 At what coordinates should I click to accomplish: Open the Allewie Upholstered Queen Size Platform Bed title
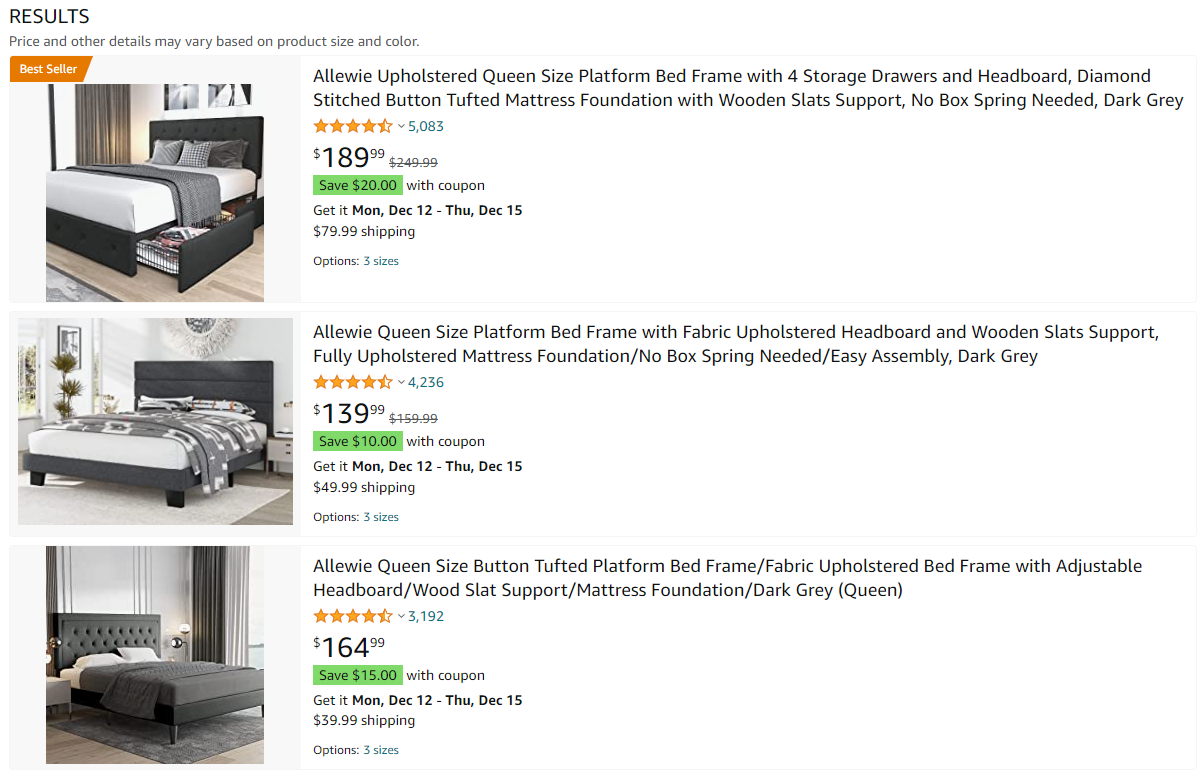click(748, 88)
